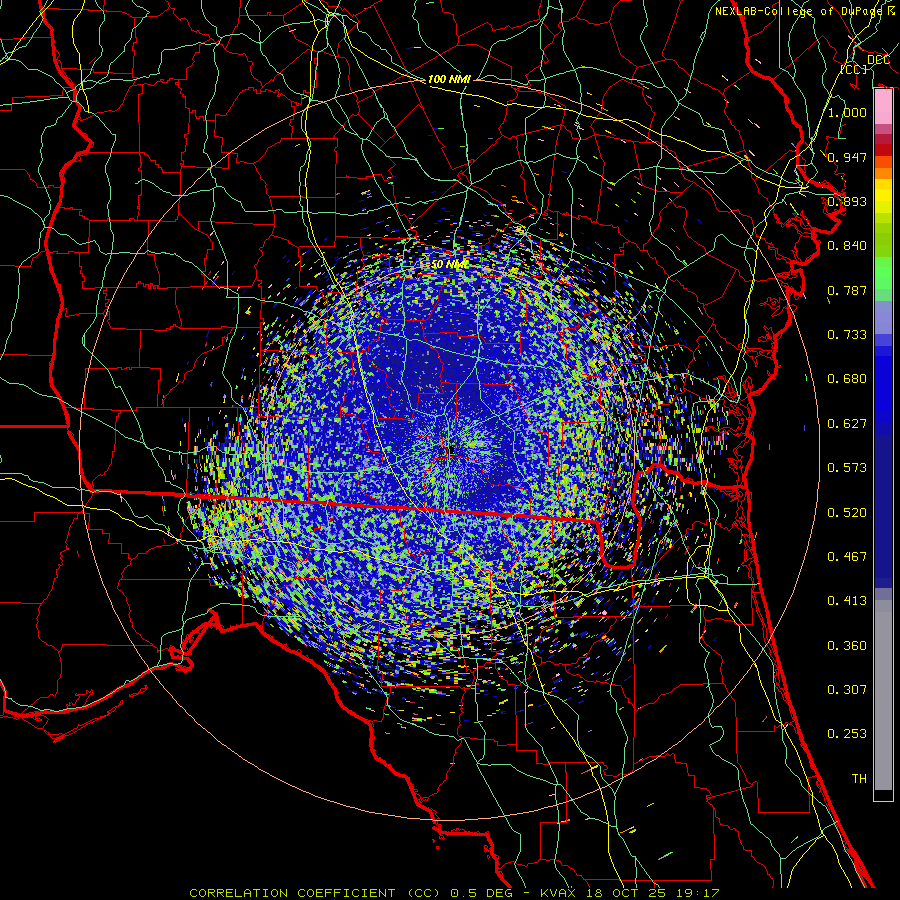Screen dimensions: 900x900
Task: Click the radar site at the echo center
Action: pos(450,449)
